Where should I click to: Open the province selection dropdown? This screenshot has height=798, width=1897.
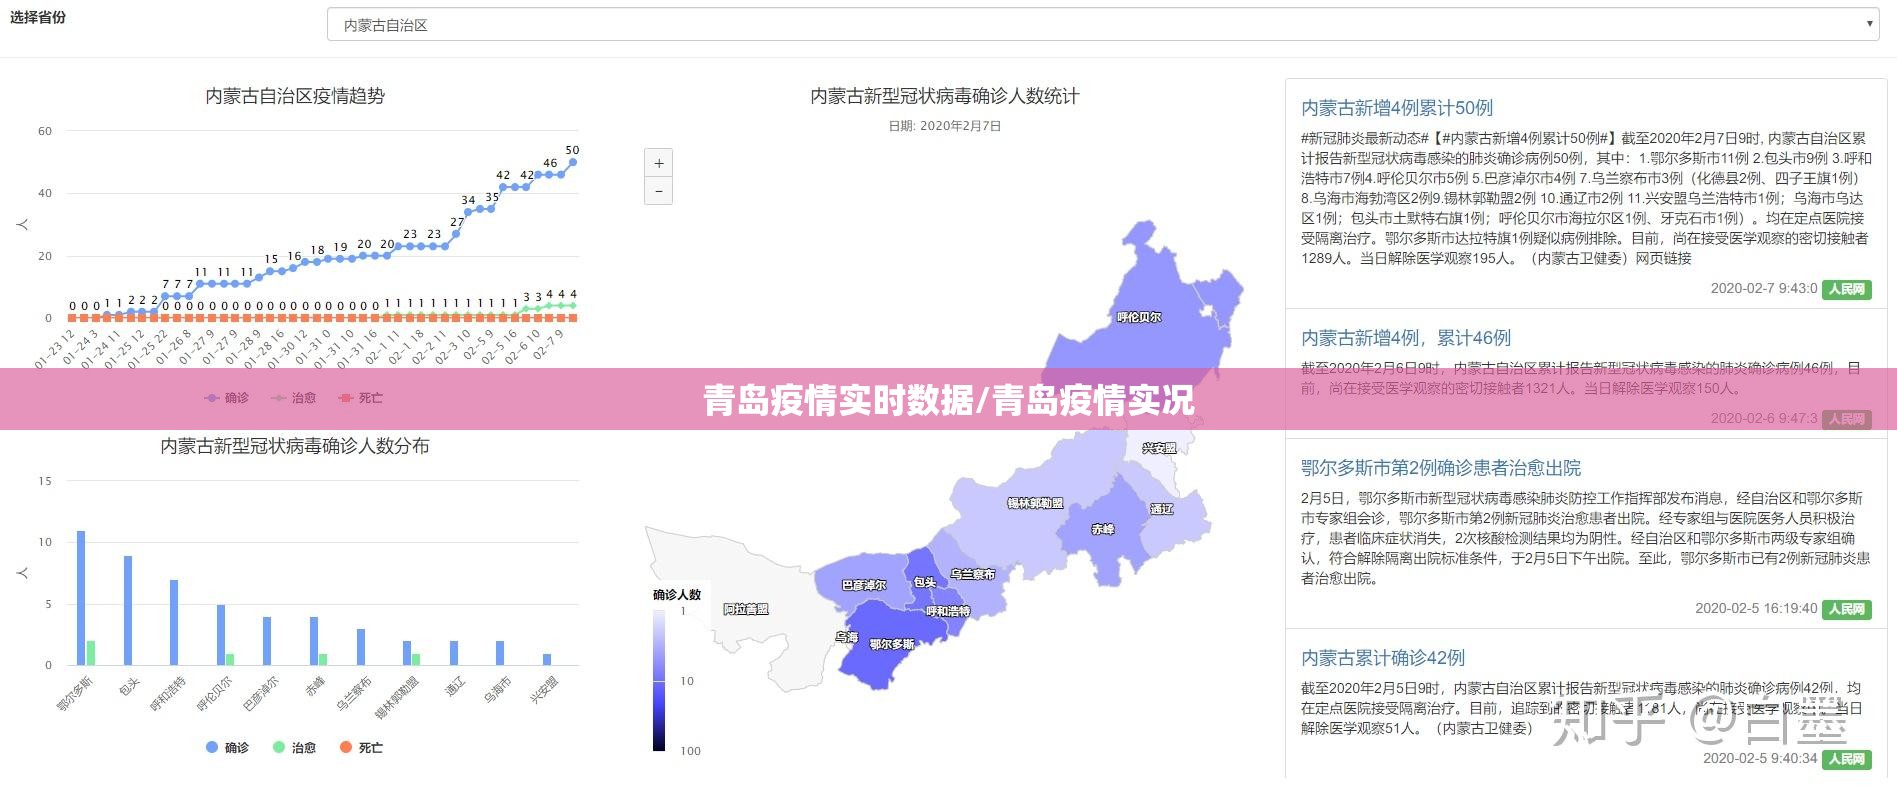1103,25
